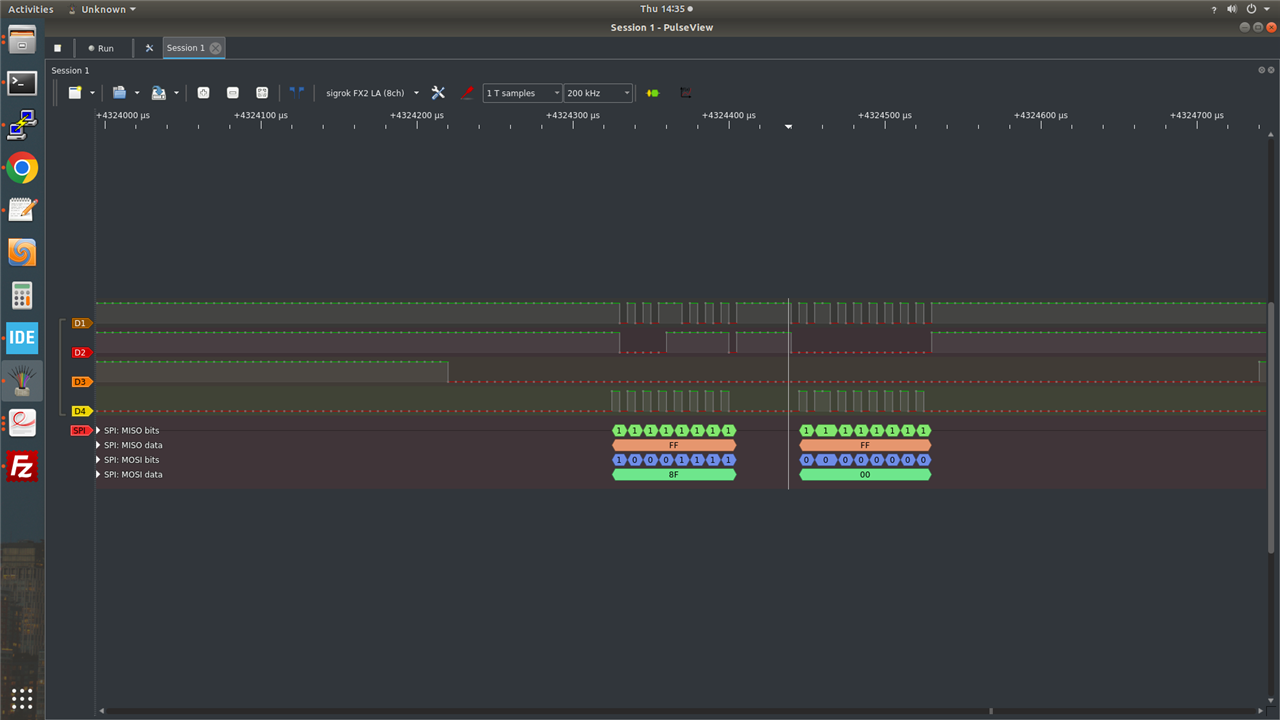The image size is (1280, 720).
Task: Show applications grid in dock
Action: pos(22,698)
